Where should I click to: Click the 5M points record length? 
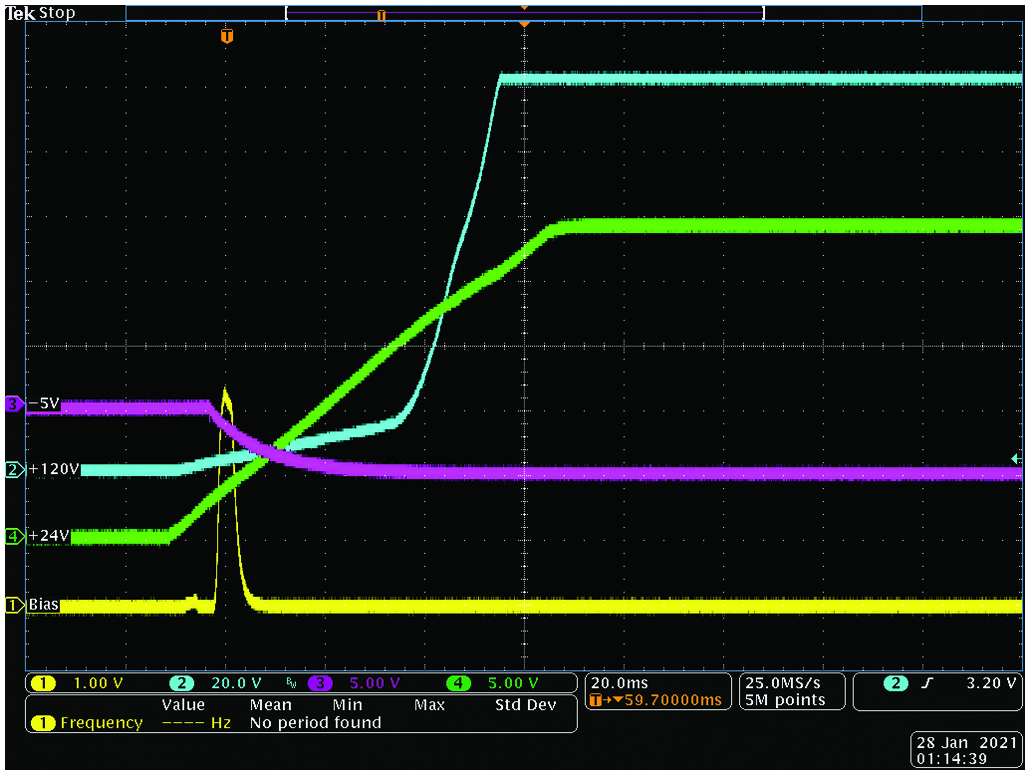[x=785, y=701]
